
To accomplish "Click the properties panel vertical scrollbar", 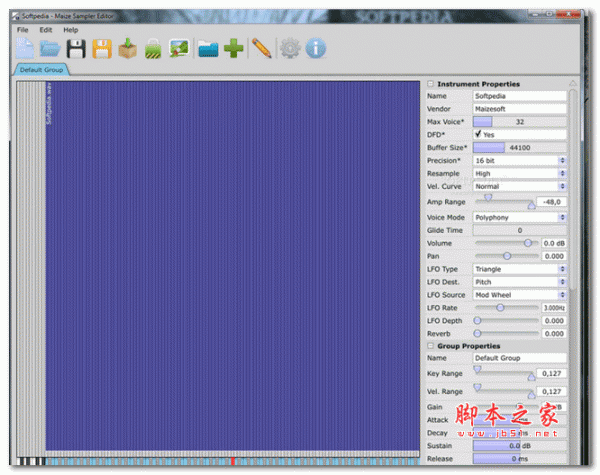I will tap(573, 189).
